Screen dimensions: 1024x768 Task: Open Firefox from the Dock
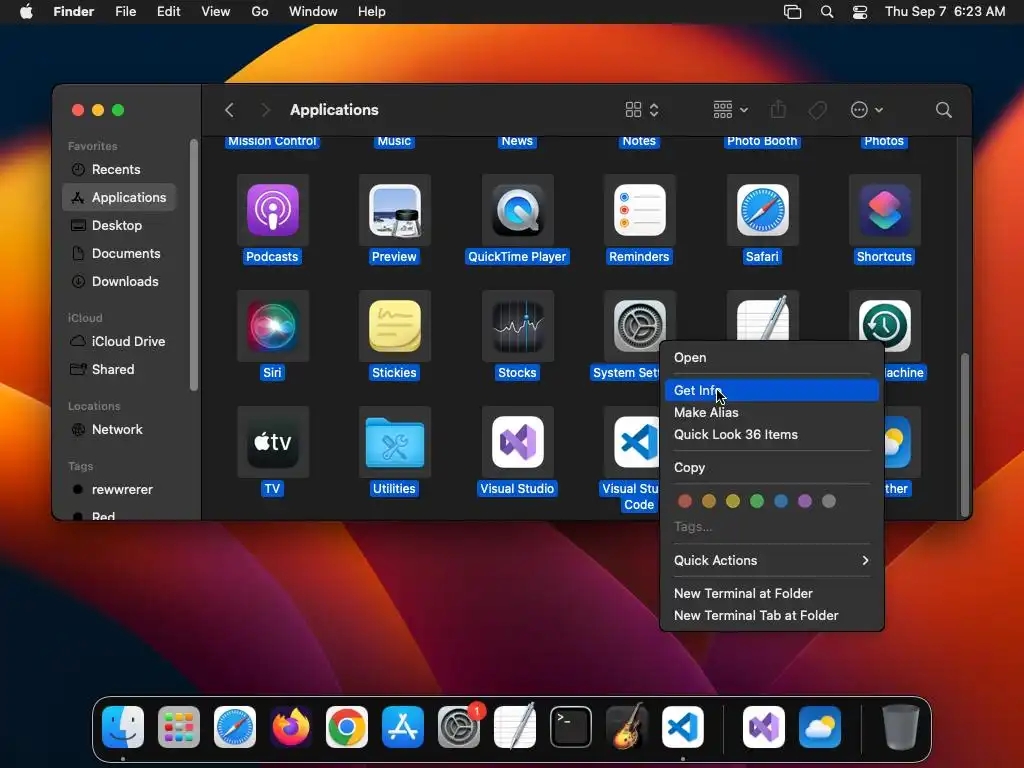[x=291, y=727]
